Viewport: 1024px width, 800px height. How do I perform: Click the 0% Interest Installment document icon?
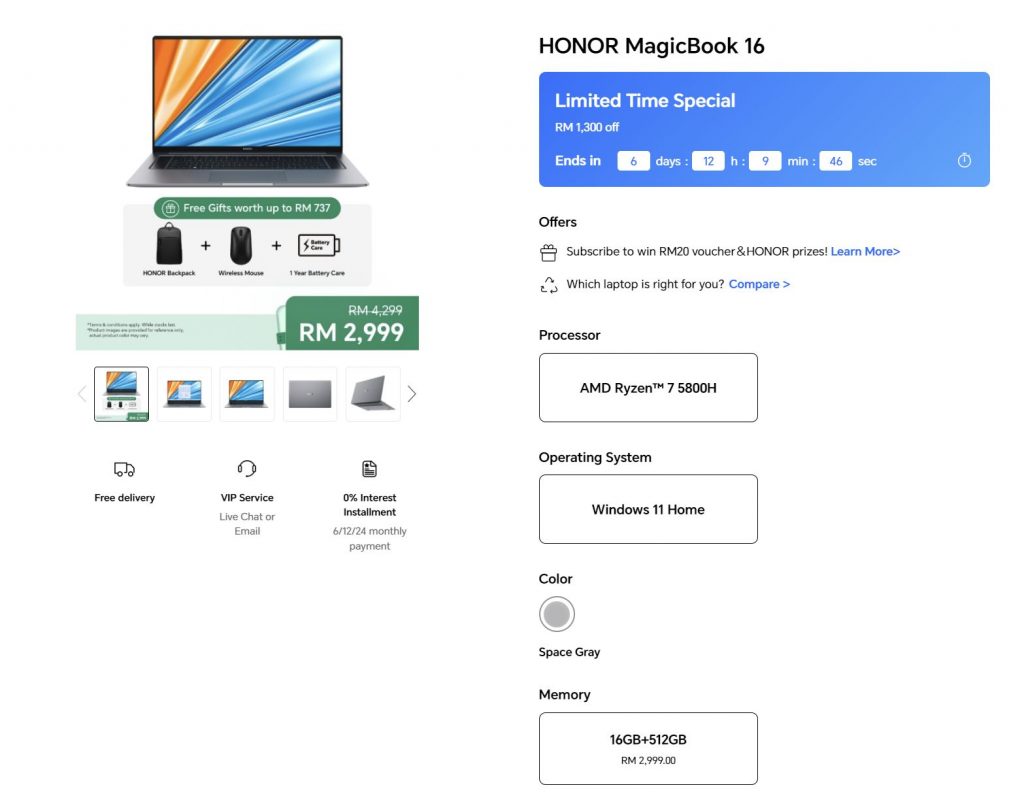[370, 469]
